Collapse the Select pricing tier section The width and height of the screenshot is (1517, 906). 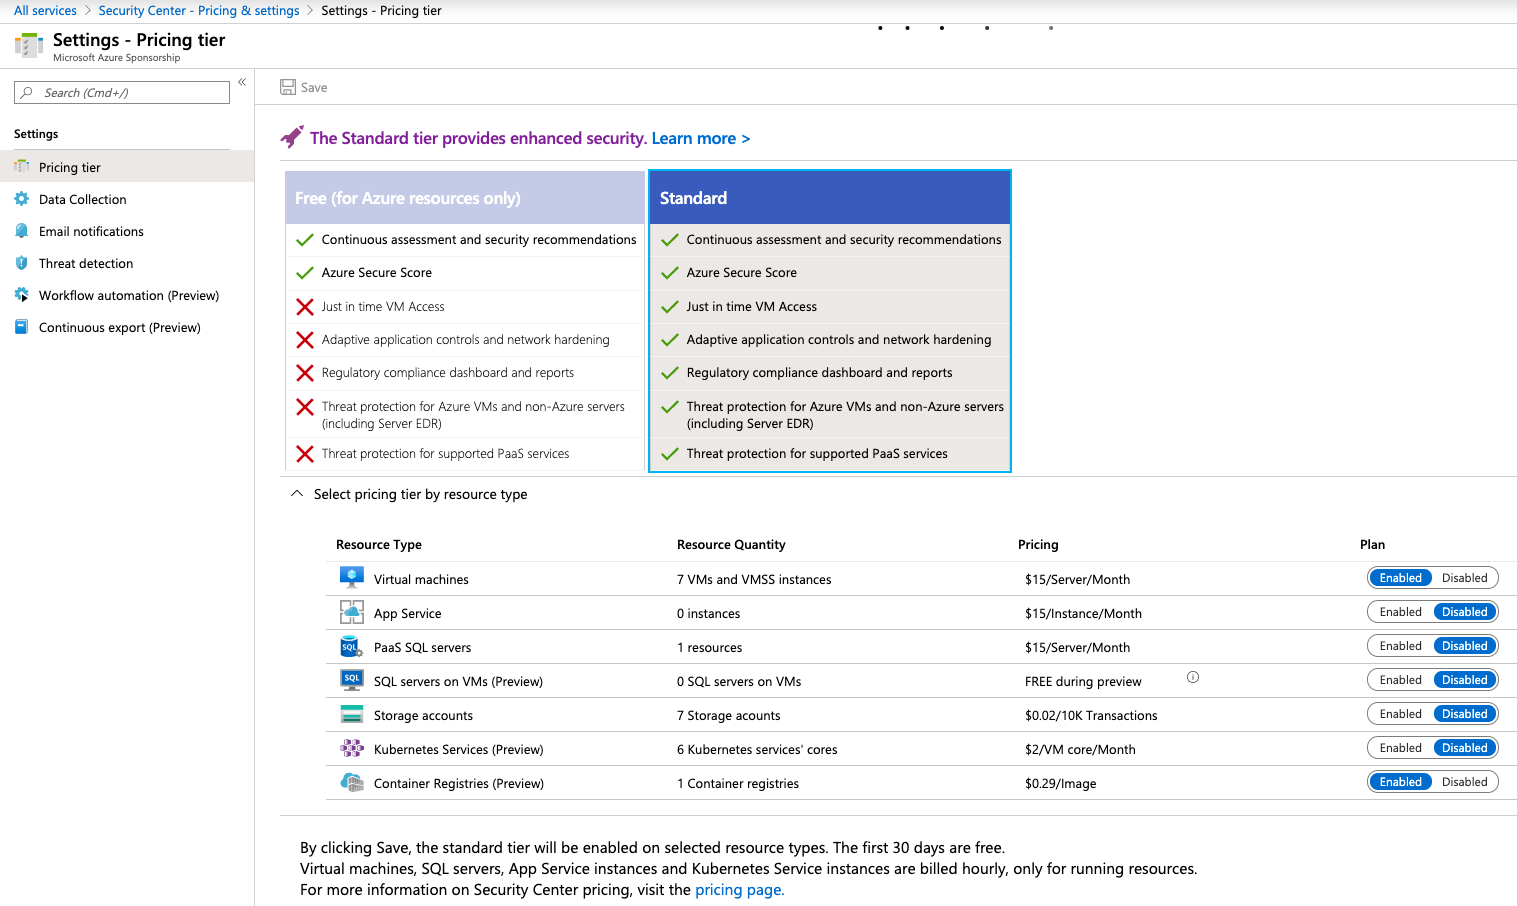tap(296, 493)
